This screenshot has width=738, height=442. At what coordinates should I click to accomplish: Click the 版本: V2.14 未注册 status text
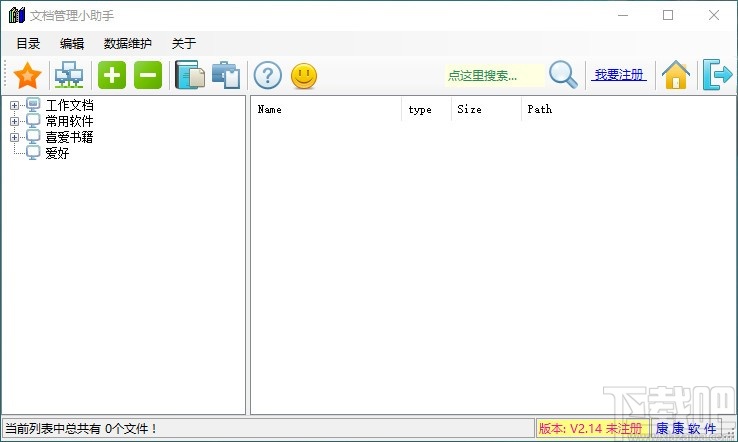coord(591,428)
